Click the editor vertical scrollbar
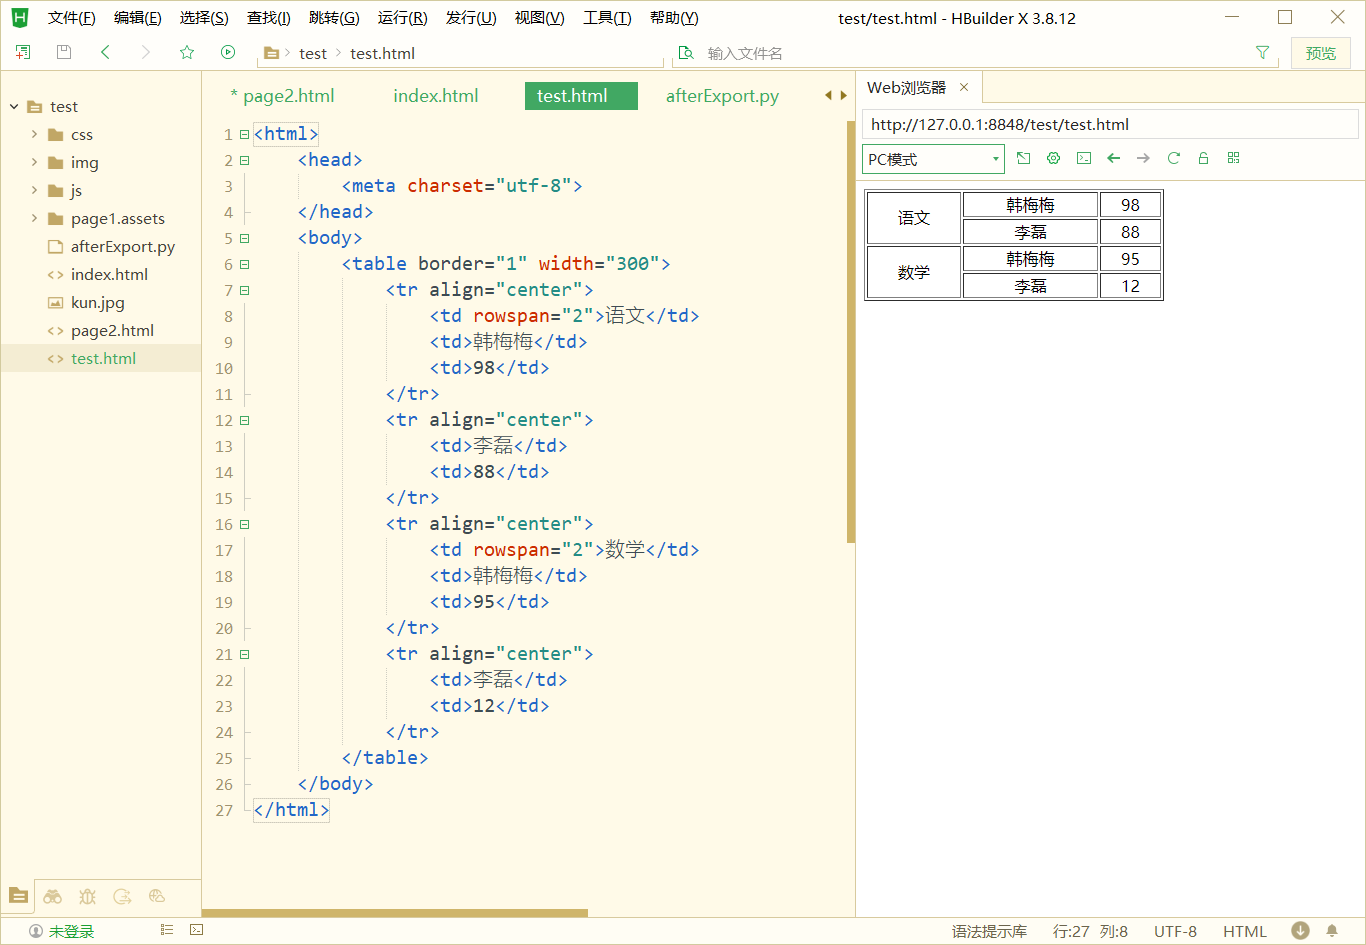 pos(851,330)
